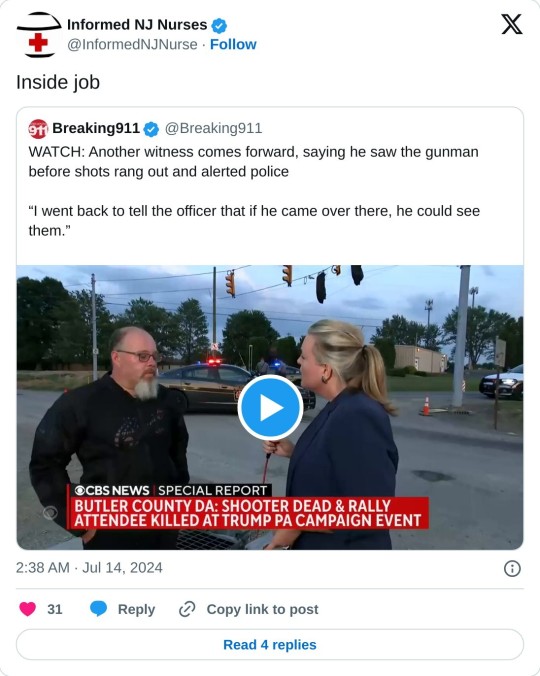Click Informed NJ Nurses verified badge

pyautogui.click(x=219, y=25)
